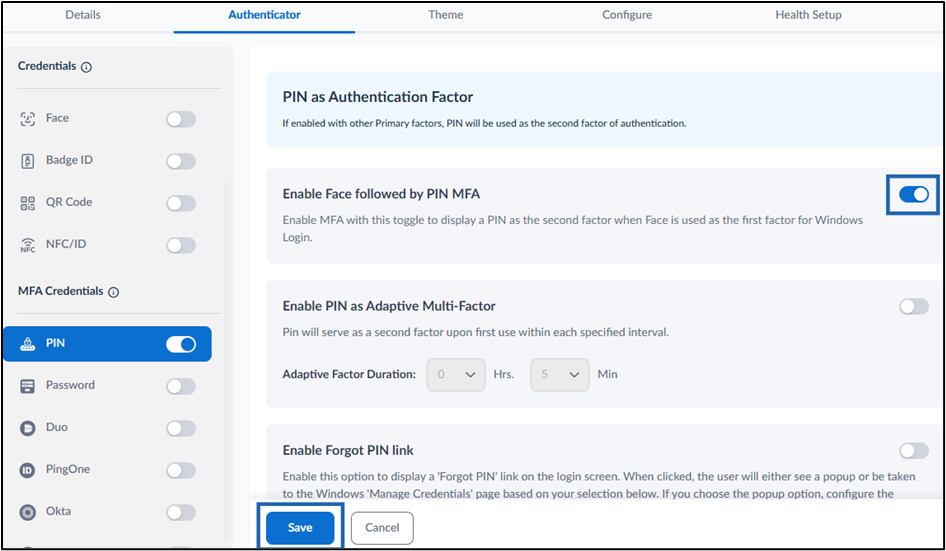Click the PIN as Authentication Factor heading
Image resolution: width=946 pixels, height=551 pixels.
378,97
